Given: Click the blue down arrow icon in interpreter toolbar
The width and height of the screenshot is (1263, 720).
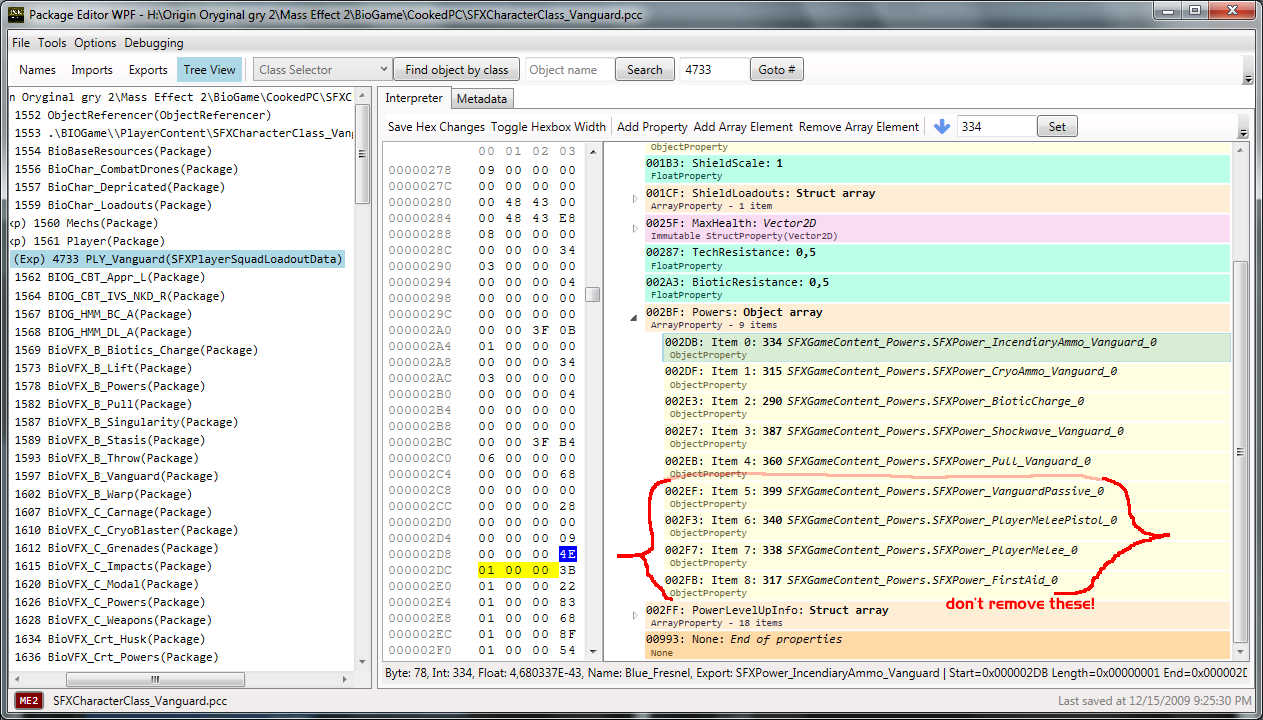Looking at the screenshot, I should click(941, 127).
